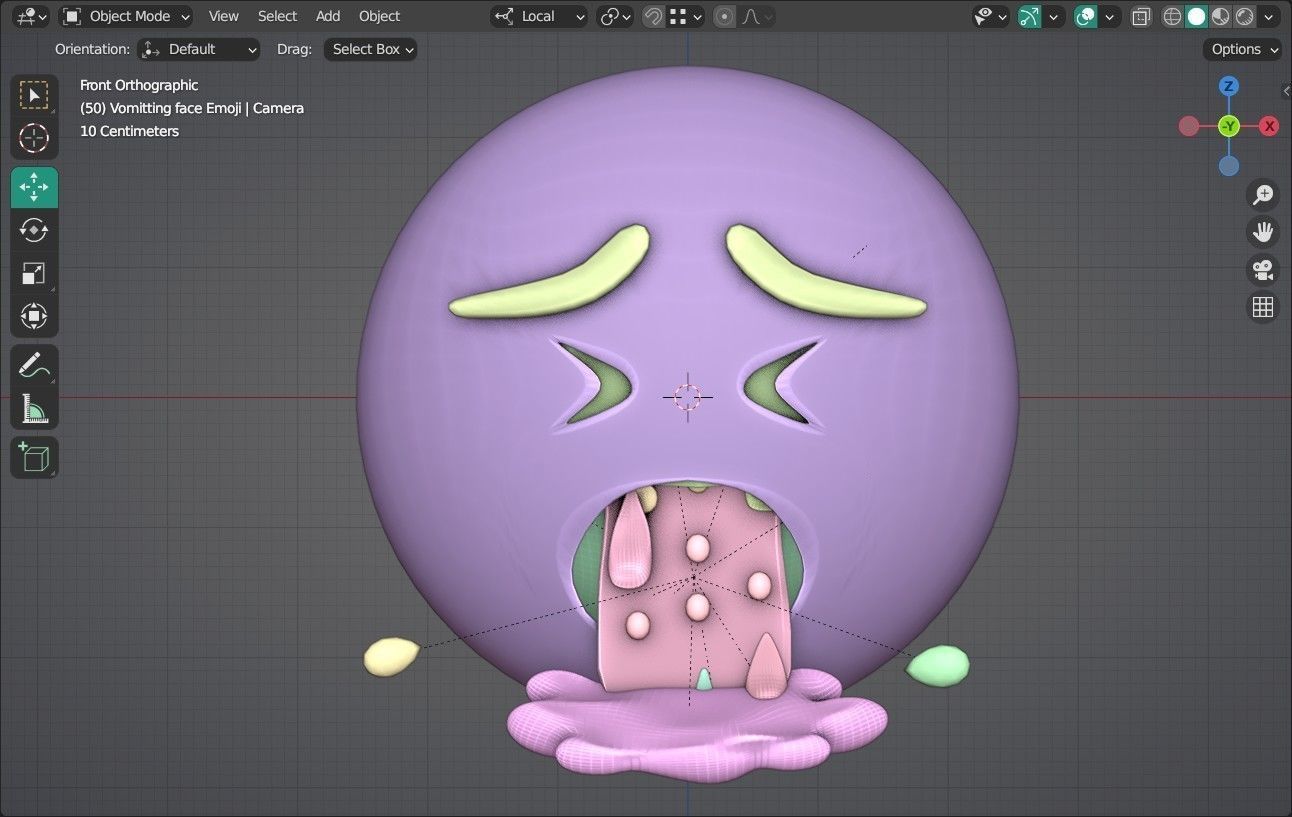Click the 'Vomitting face Emoji | Camera' text

click(208, 108)
